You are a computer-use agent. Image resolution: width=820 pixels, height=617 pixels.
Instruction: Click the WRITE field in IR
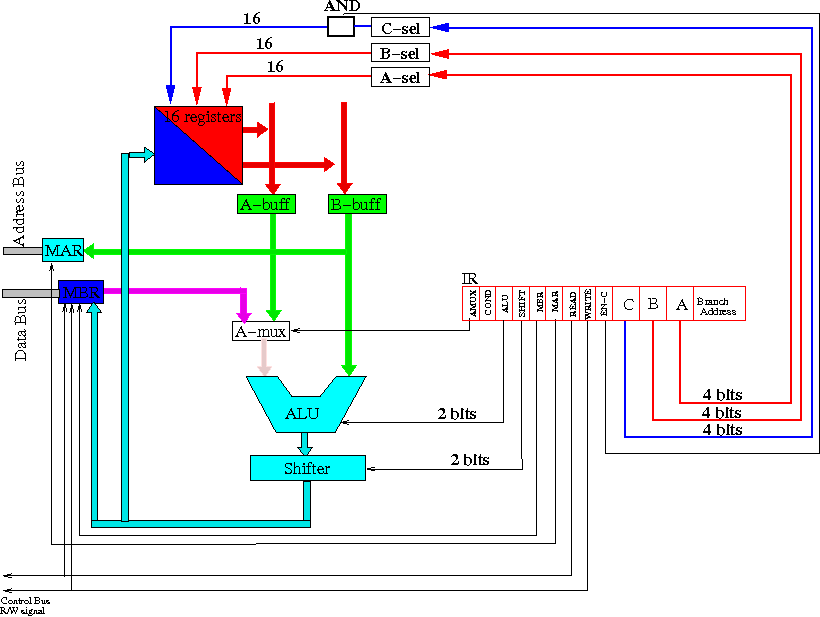(588, 303)
